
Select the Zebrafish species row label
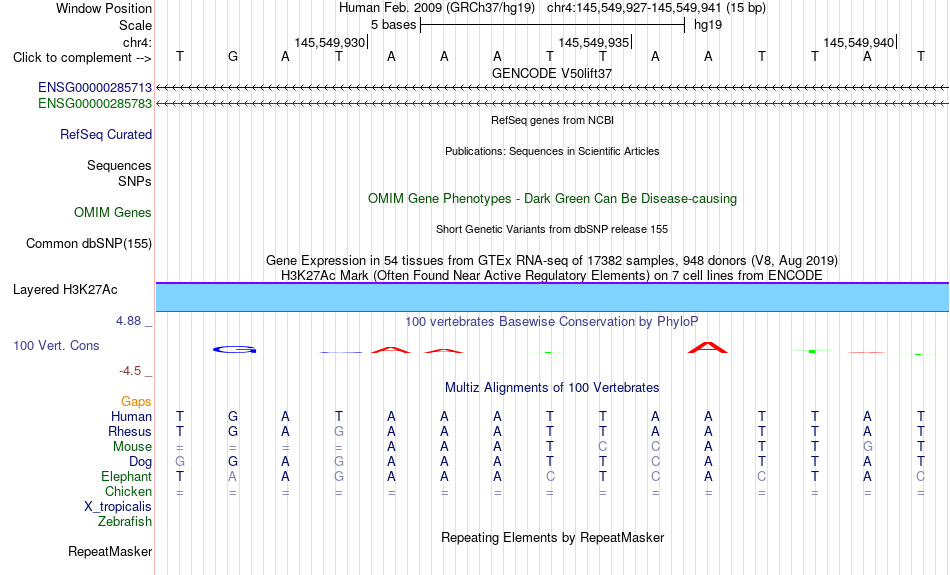pyautogui.click(x=125, y=521)
